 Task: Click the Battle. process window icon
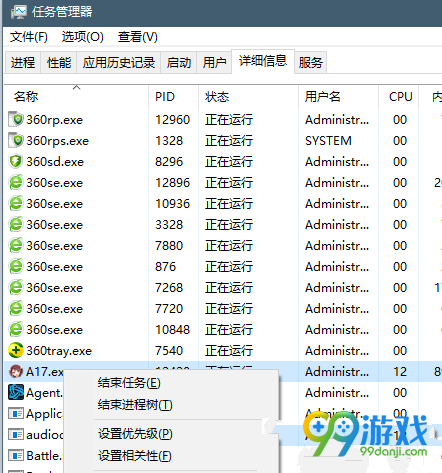[x=16, y=456]
